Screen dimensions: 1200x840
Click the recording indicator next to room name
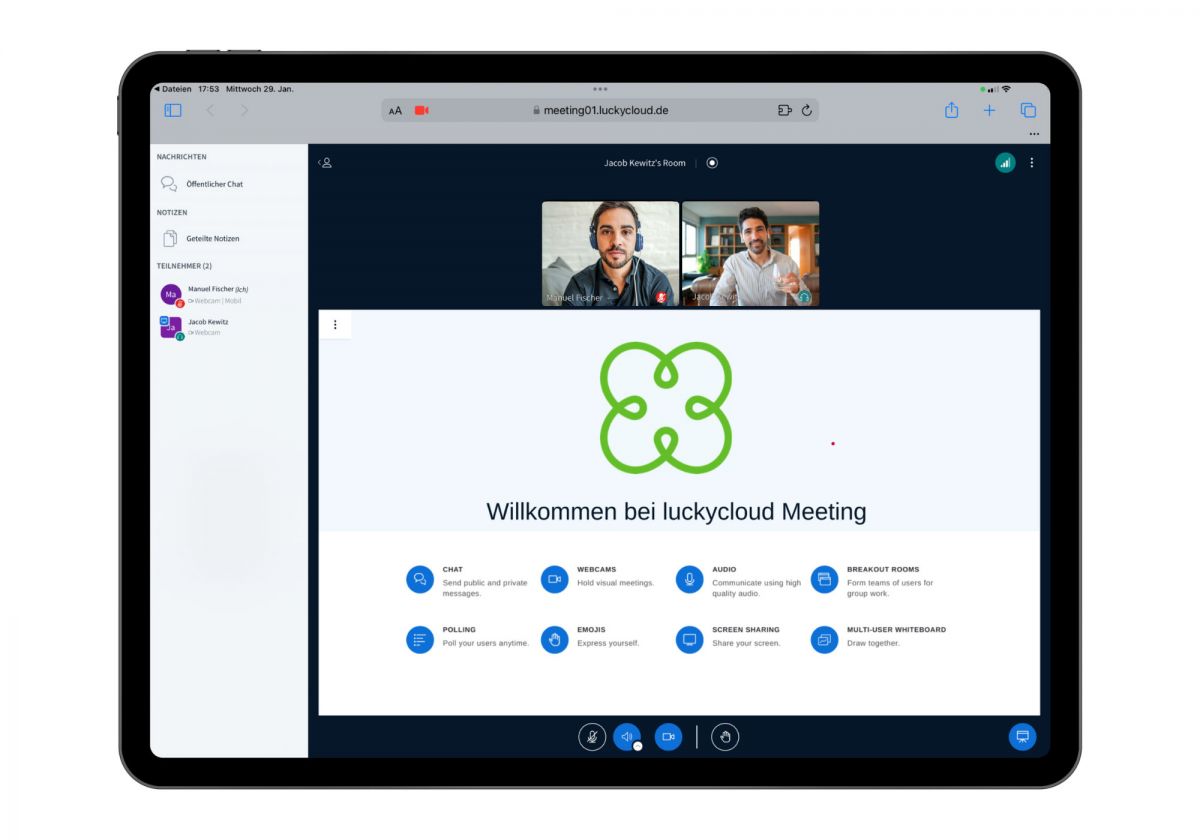(712, 162)
